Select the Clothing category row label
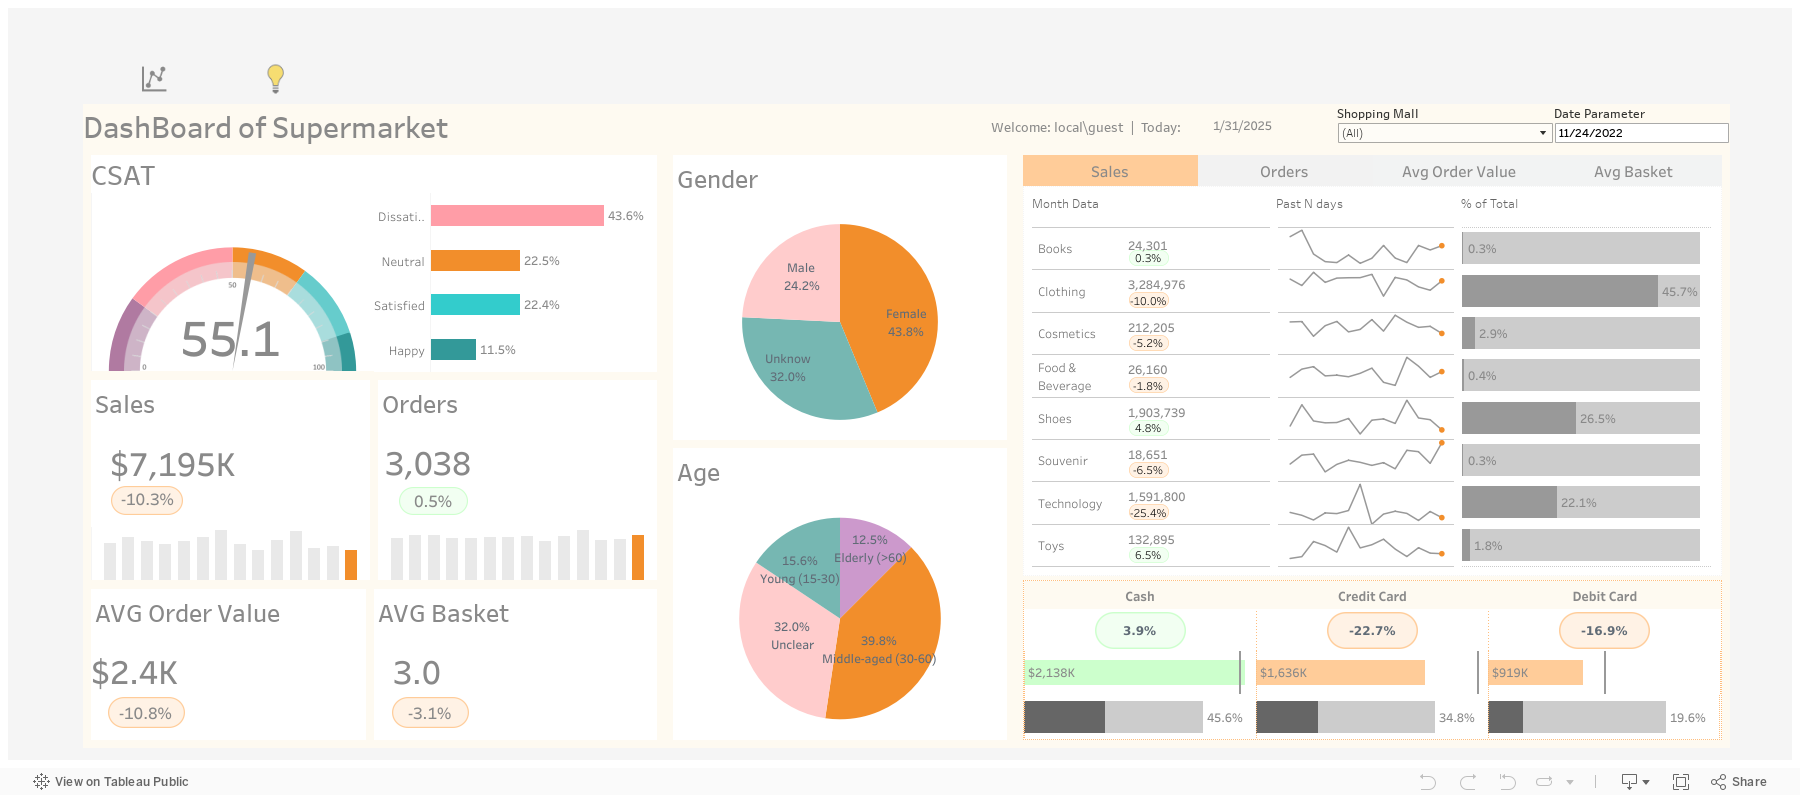The width and height of the screenshot is (1800, 795). (x=1061, y=292)
